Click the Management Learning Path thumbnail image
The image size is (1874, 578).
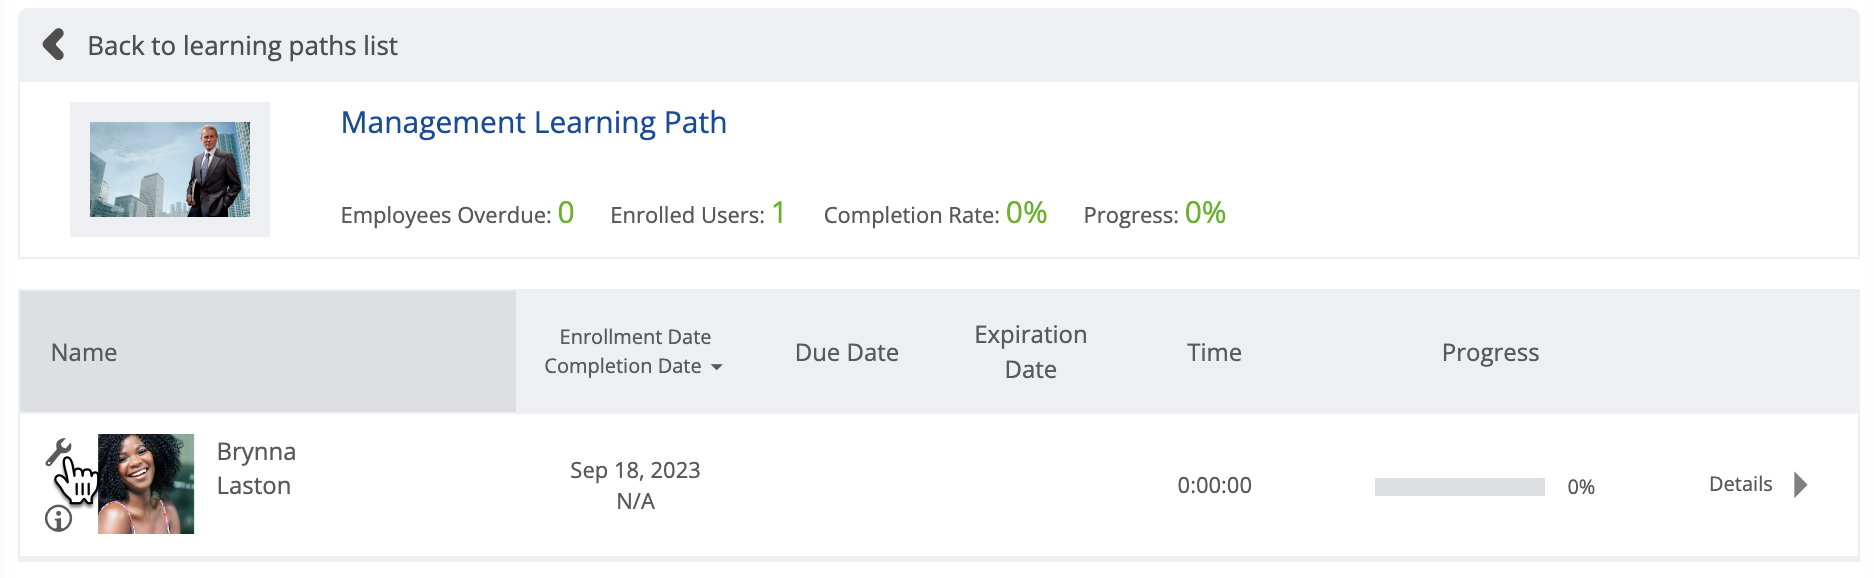[x=170, y=169]
